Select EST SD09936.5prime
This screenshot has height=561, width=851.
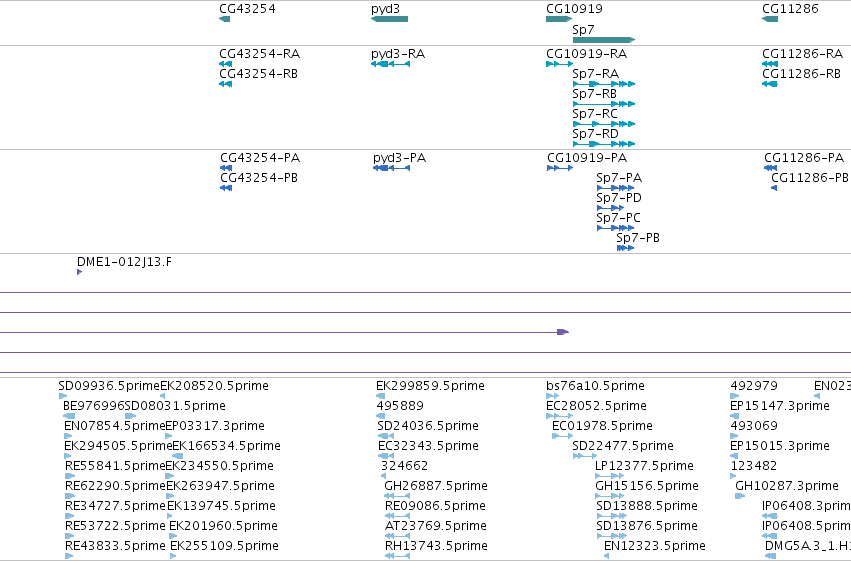click(62, 396)
